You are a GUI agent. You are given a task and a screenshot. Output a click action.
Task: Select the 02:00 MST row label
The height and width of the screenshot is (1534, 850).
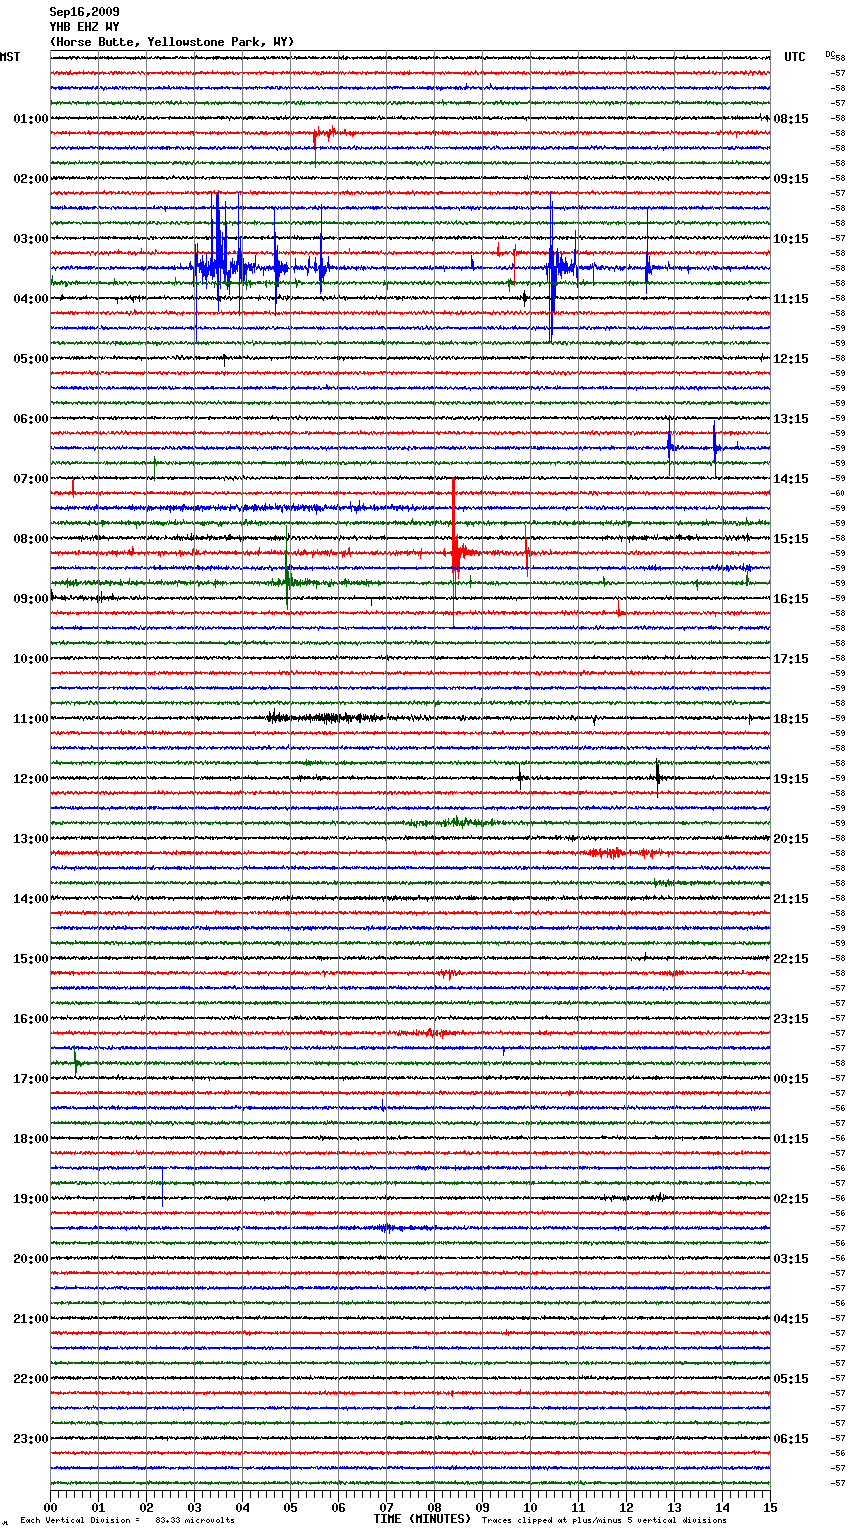click(30, 179)
